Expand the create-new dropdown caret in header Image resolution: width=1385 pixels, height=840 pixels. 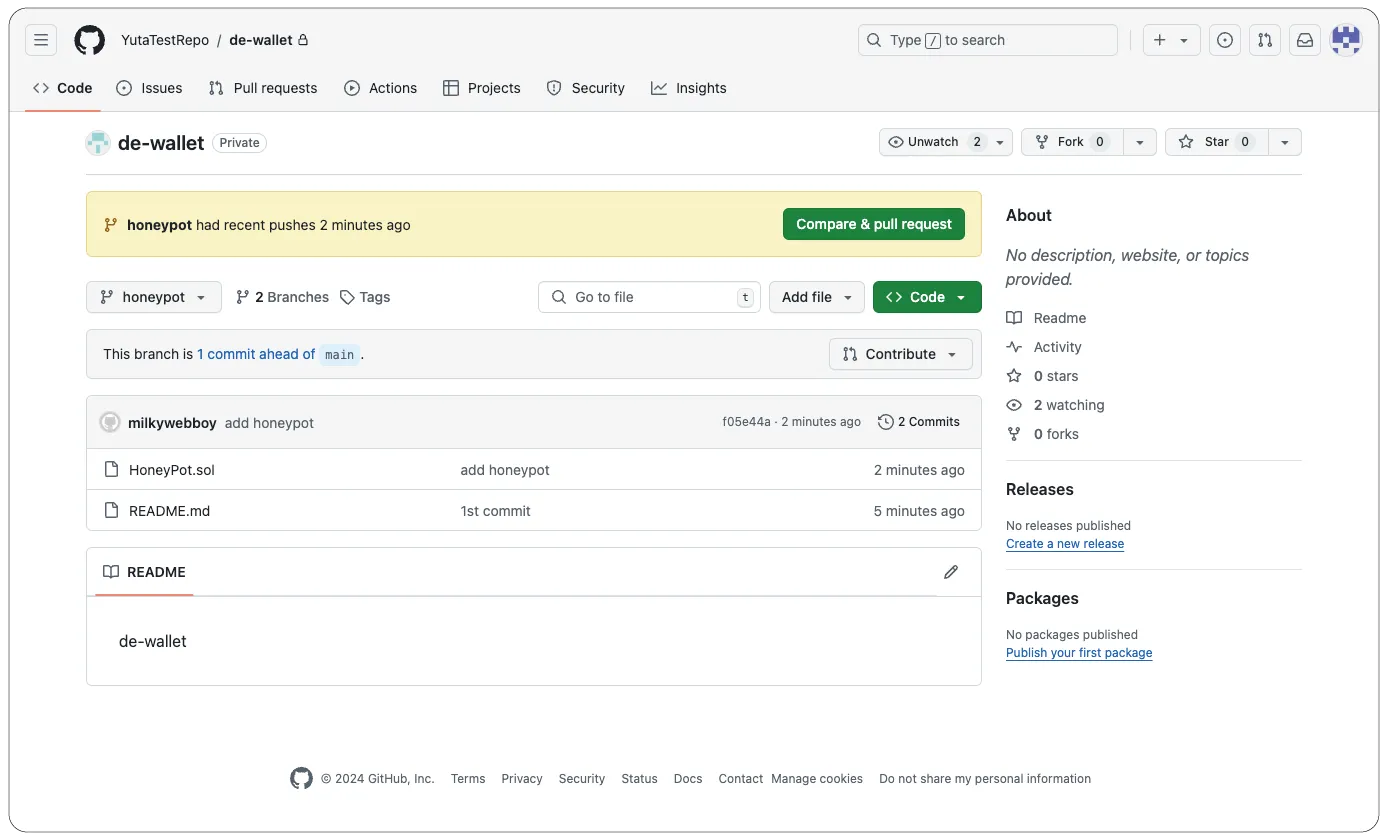pos(1184,40)
